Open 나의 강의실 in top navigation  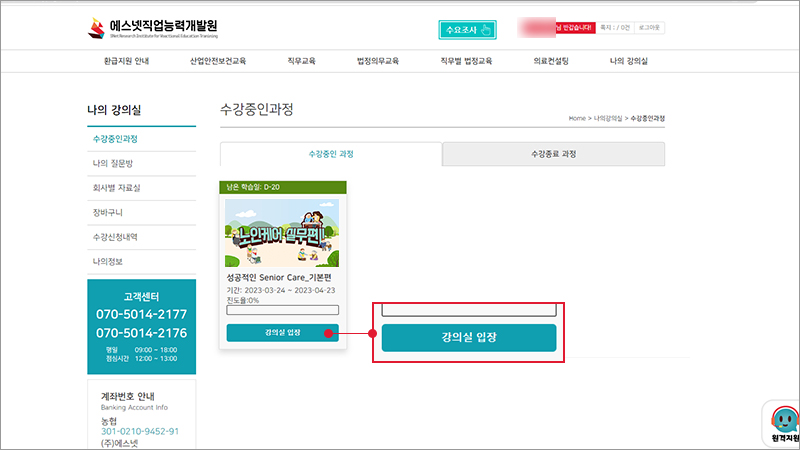click(x=629, y=61)
